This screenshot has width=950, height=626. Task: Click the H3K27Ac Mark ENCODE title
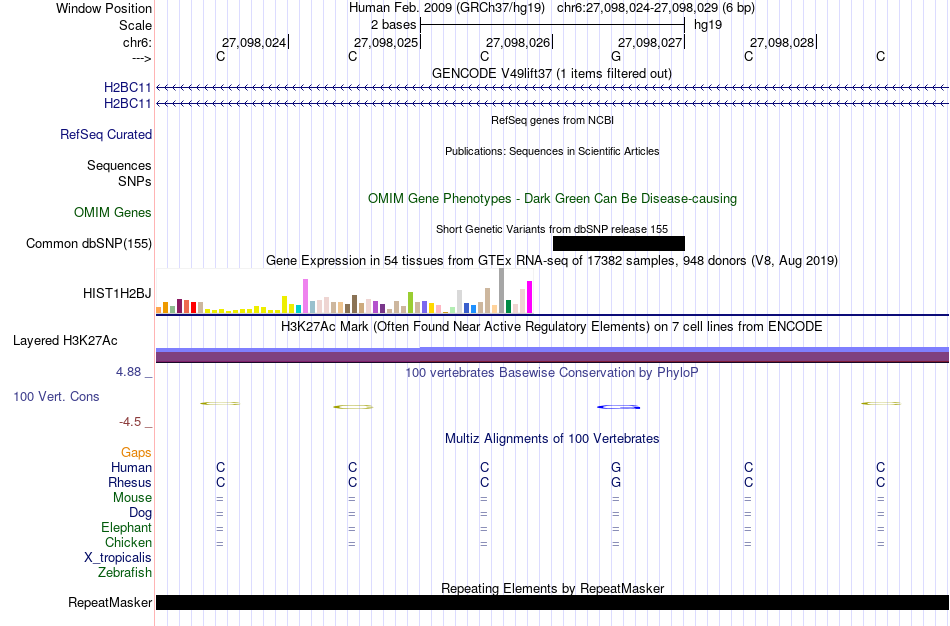pyautogui.click(x=552, y=327)
